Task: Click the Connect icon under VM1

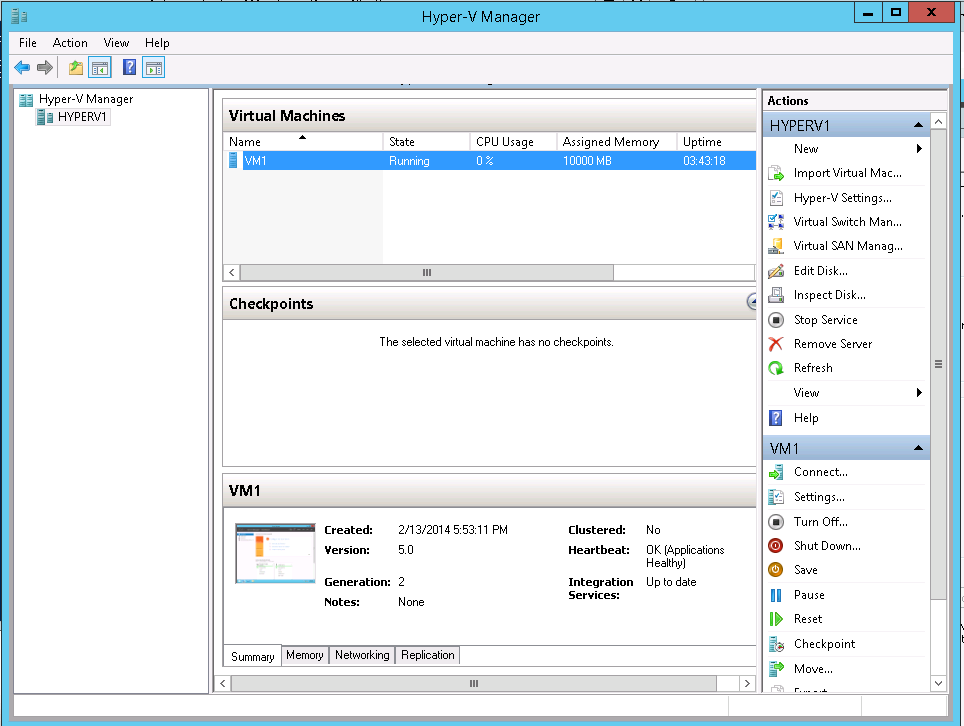Action: click(x=776, y=472)
